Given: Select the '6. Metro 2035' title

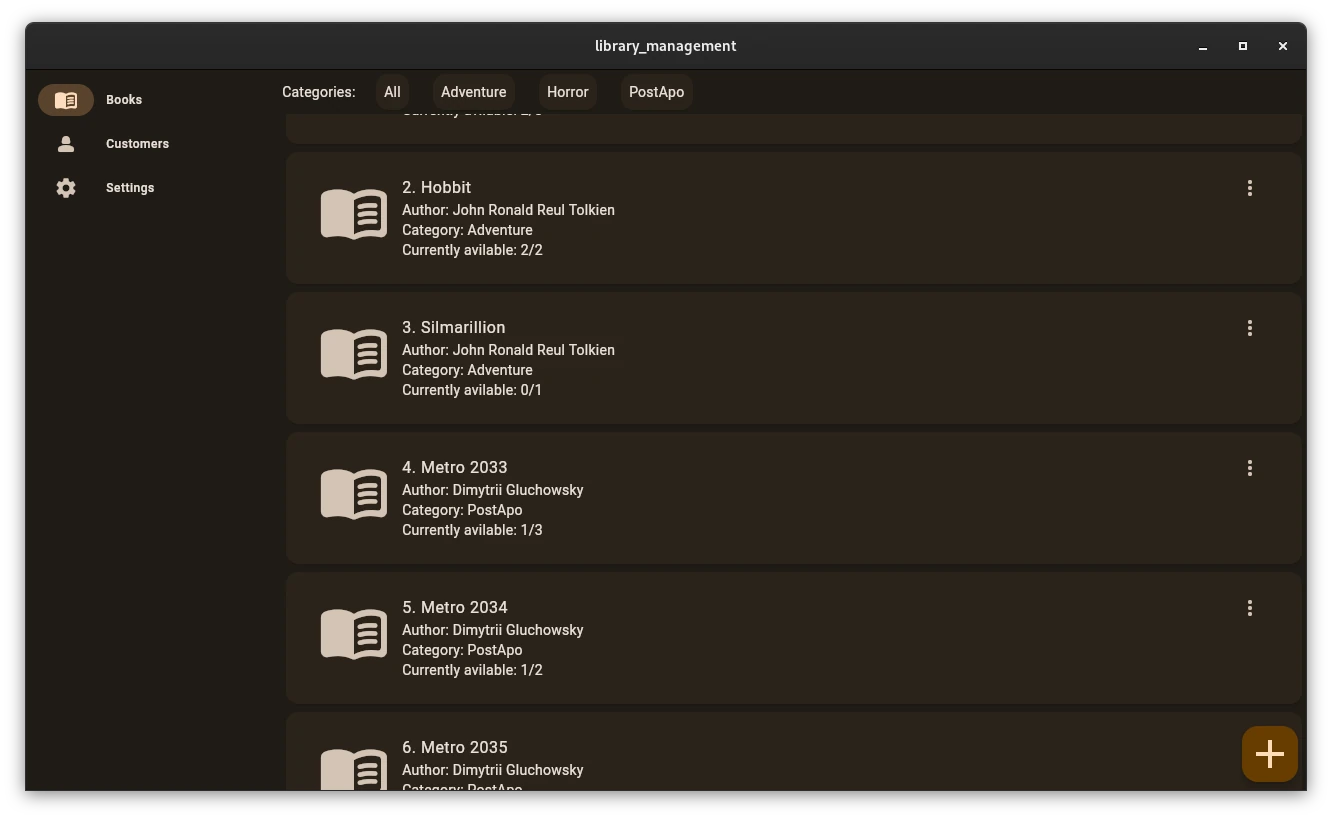Looking at the screenshot, I should [455, 748].
